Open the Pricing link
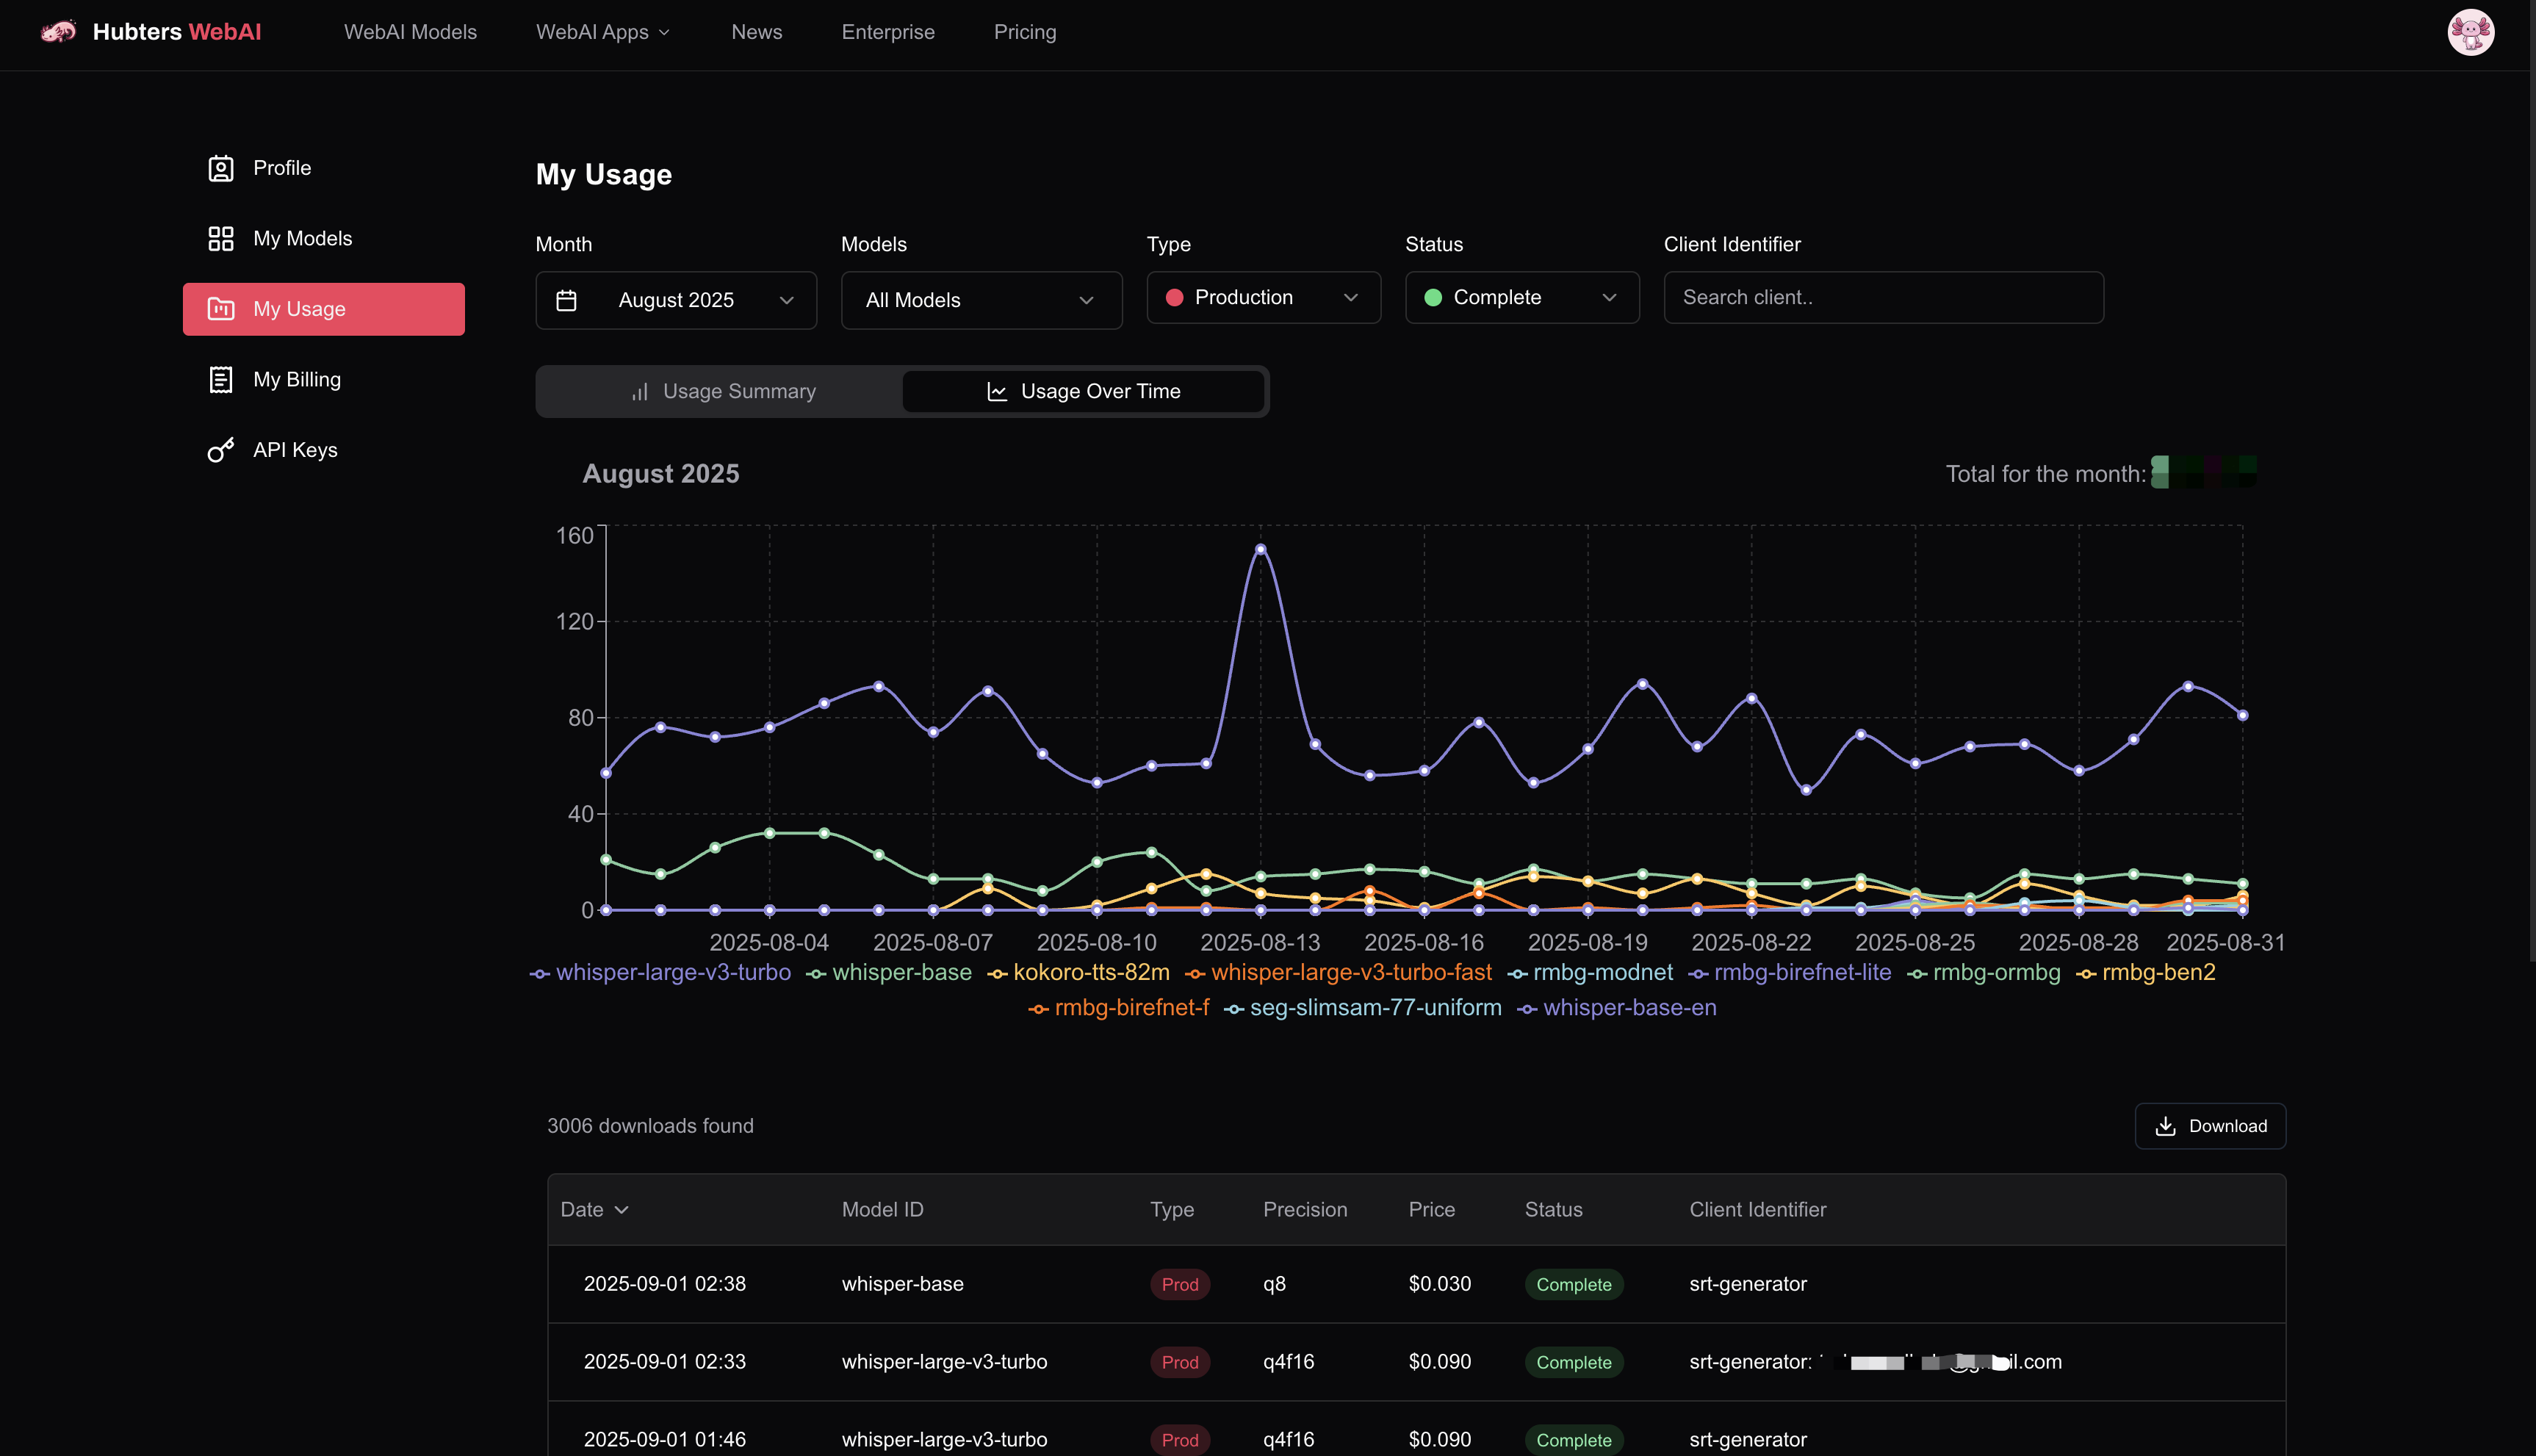Screen dimensions: 2536x1456 [1024, 32]
